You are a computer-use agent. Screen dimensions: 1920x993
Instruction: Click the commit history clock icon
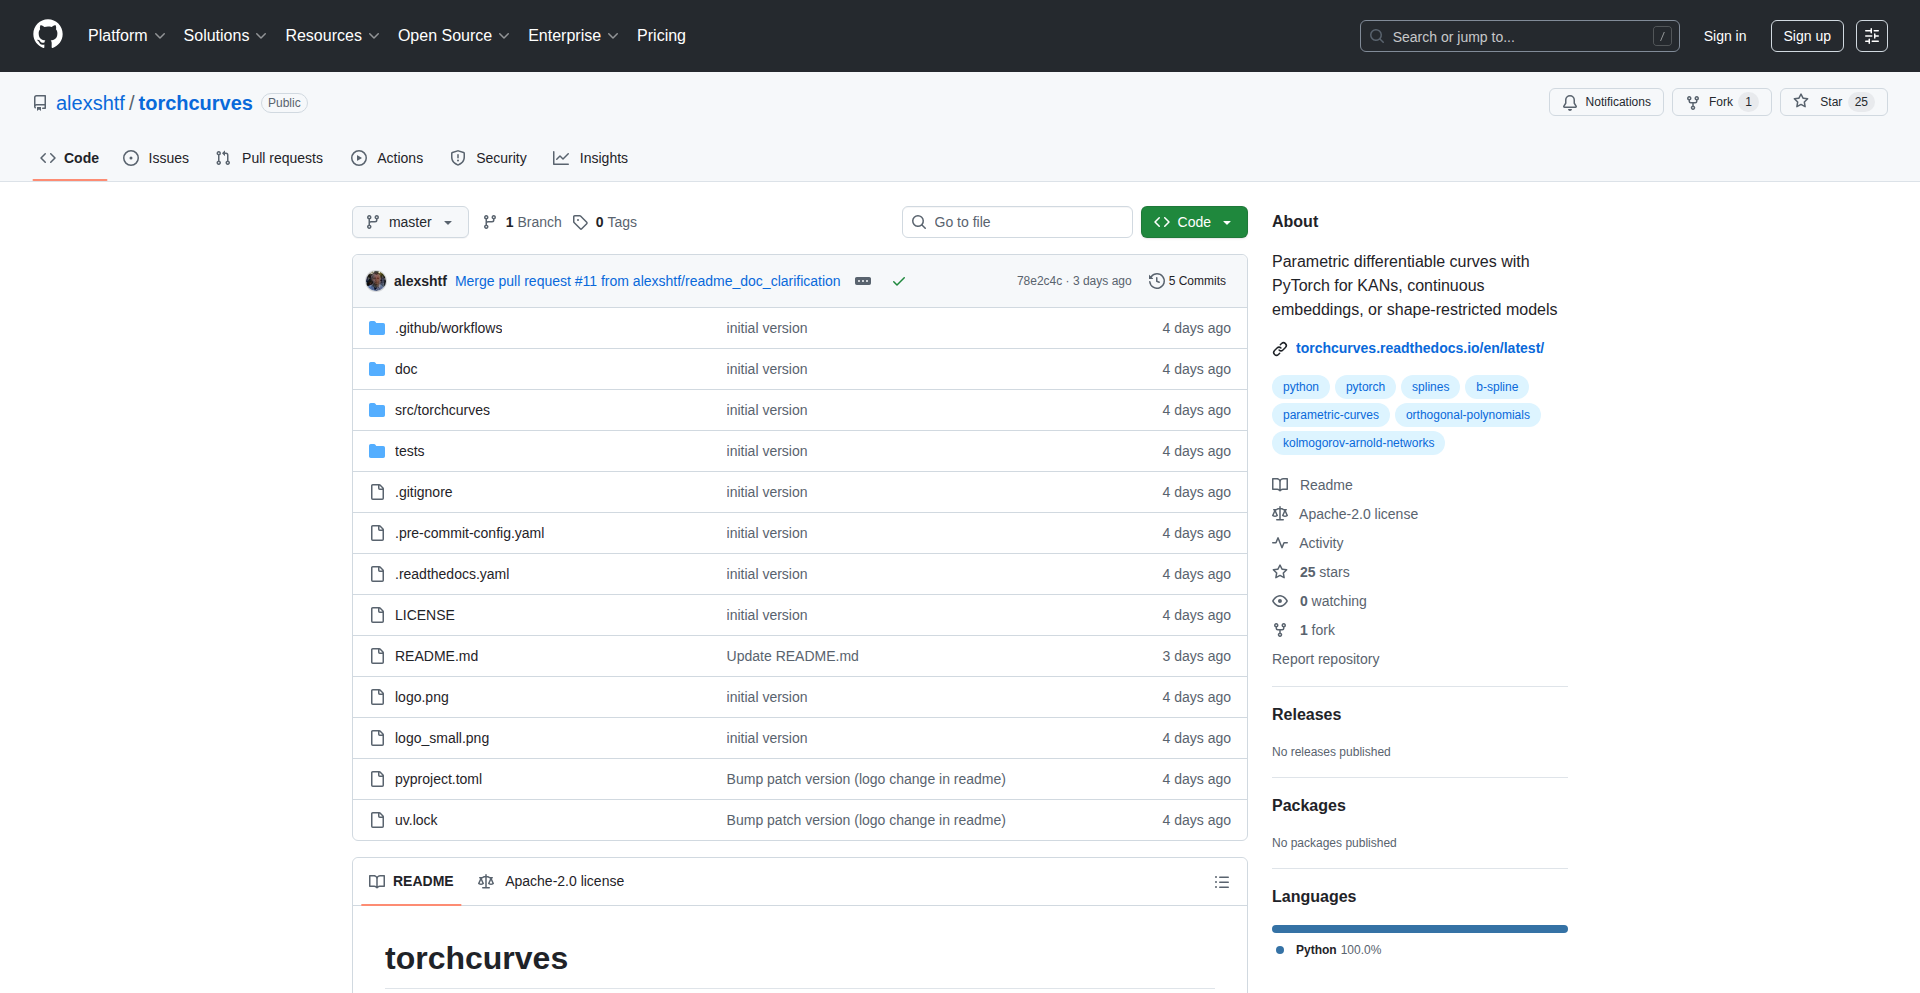1156,281
